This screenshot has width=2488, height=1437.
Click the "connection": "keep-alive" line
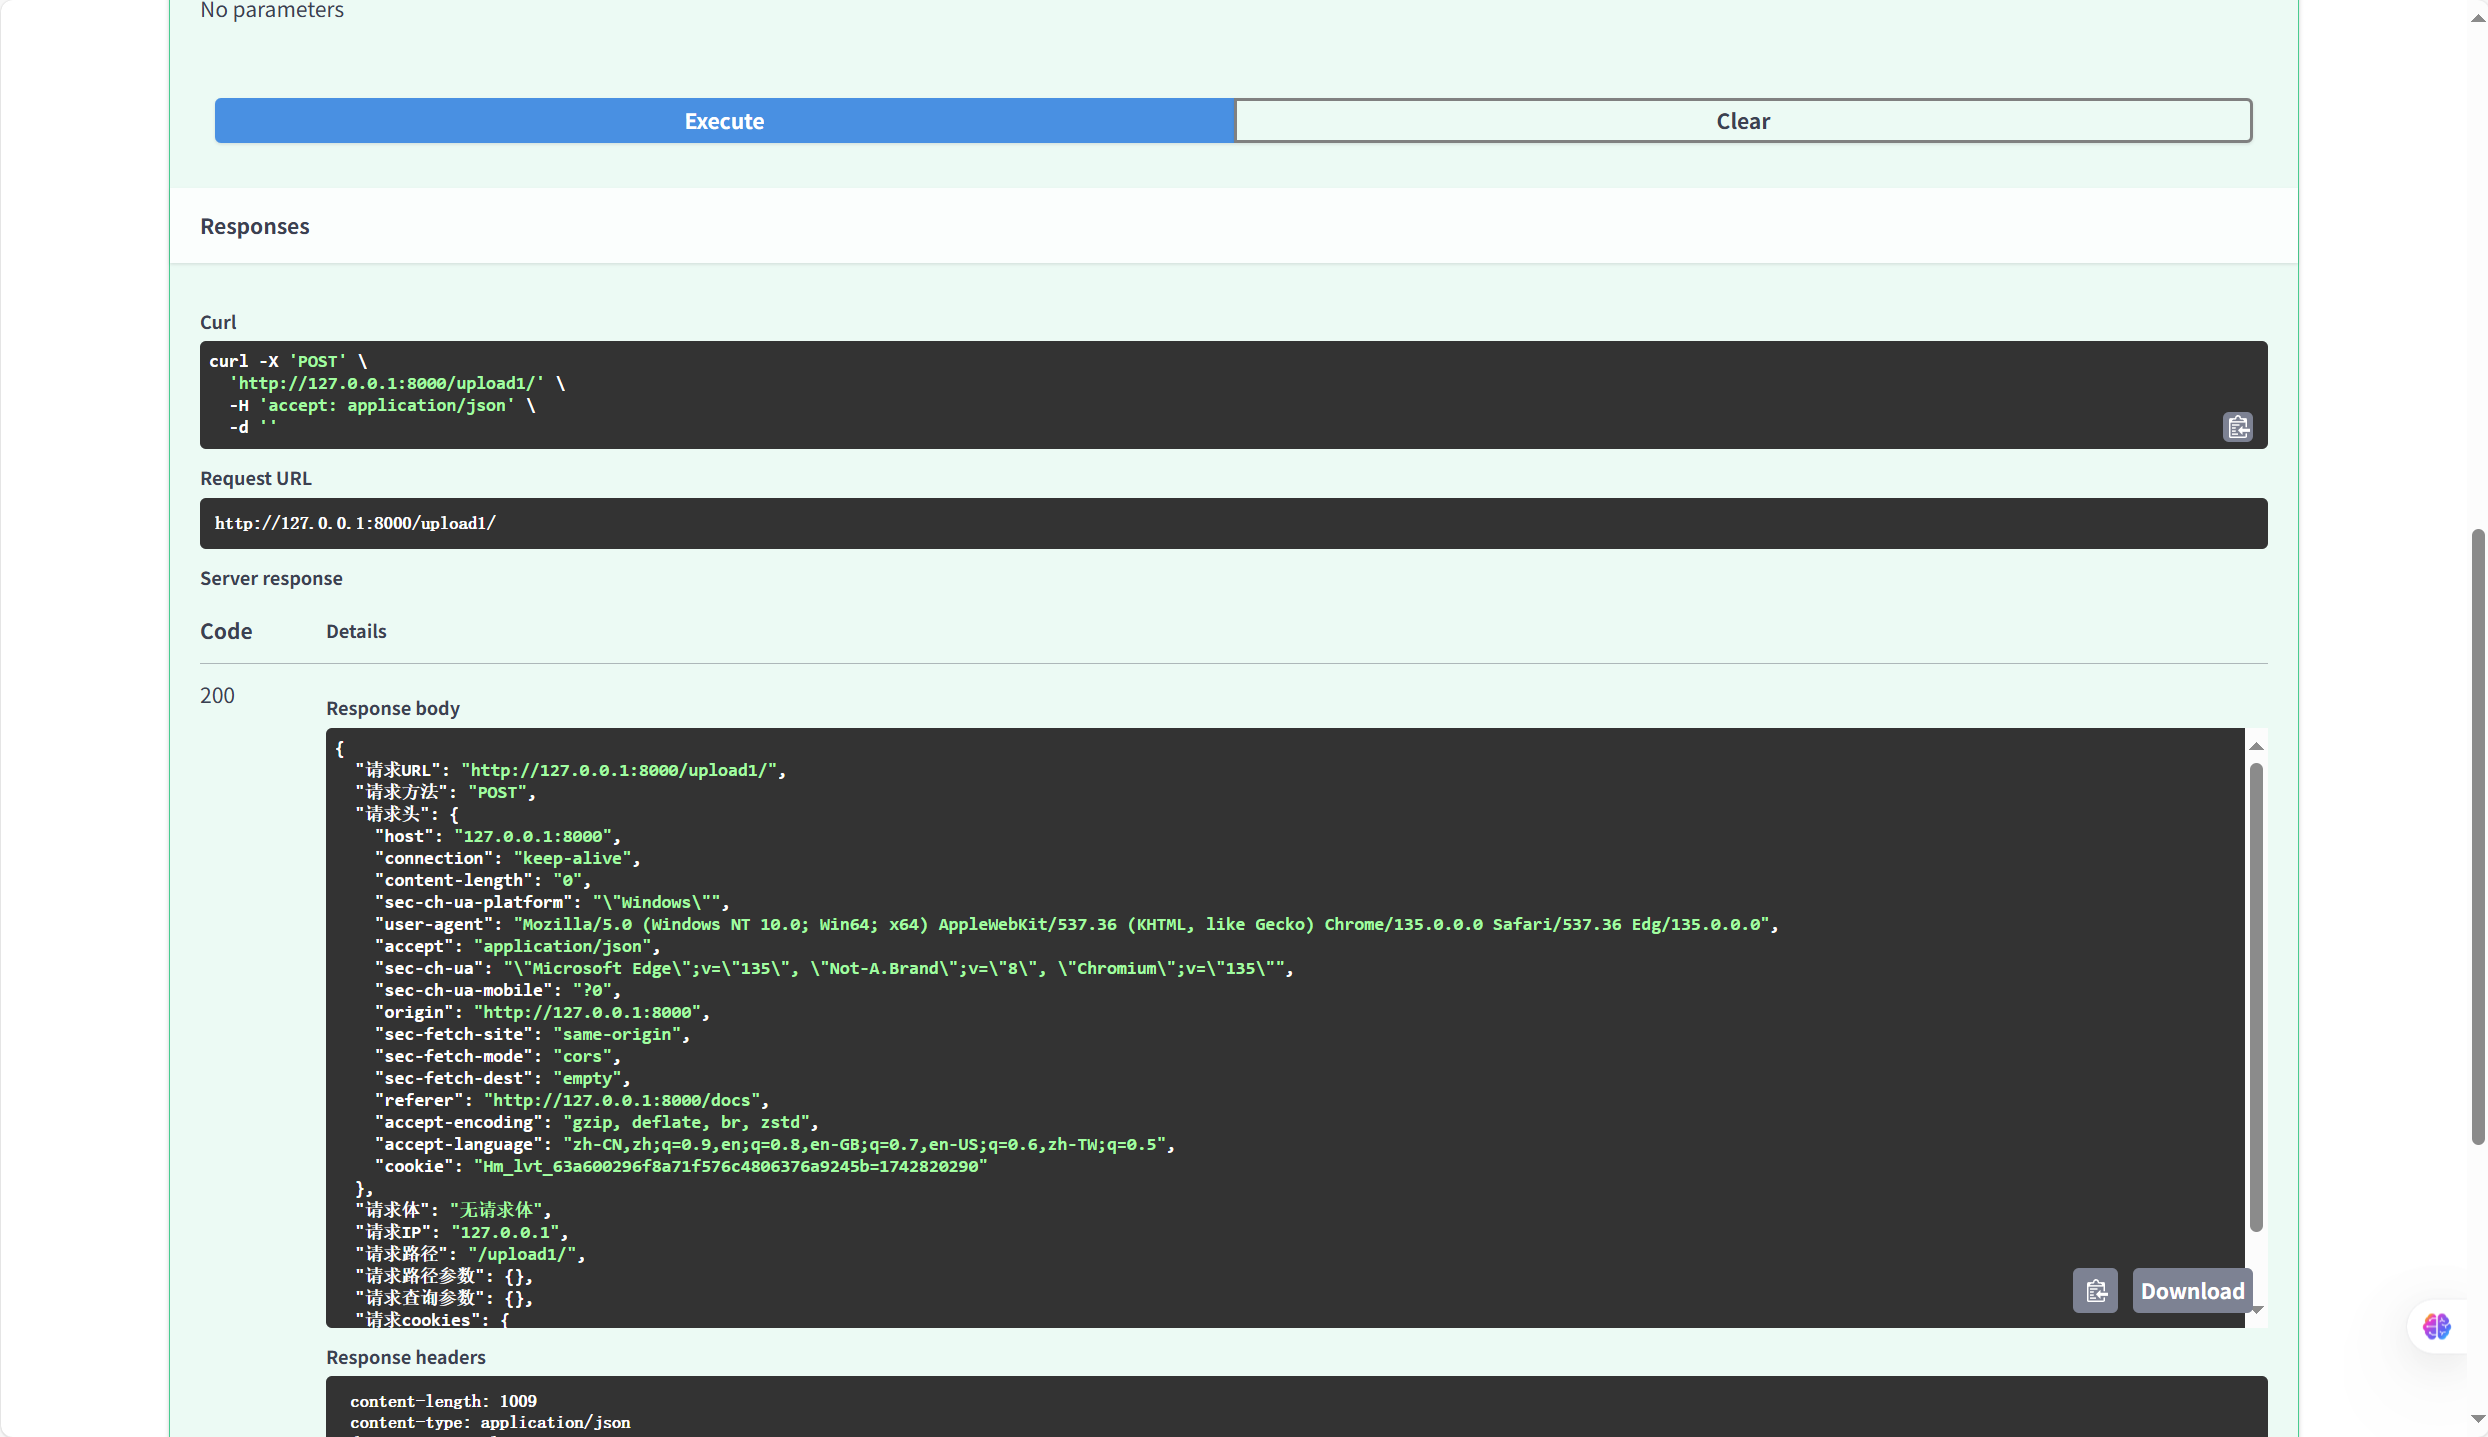point(508,858)
